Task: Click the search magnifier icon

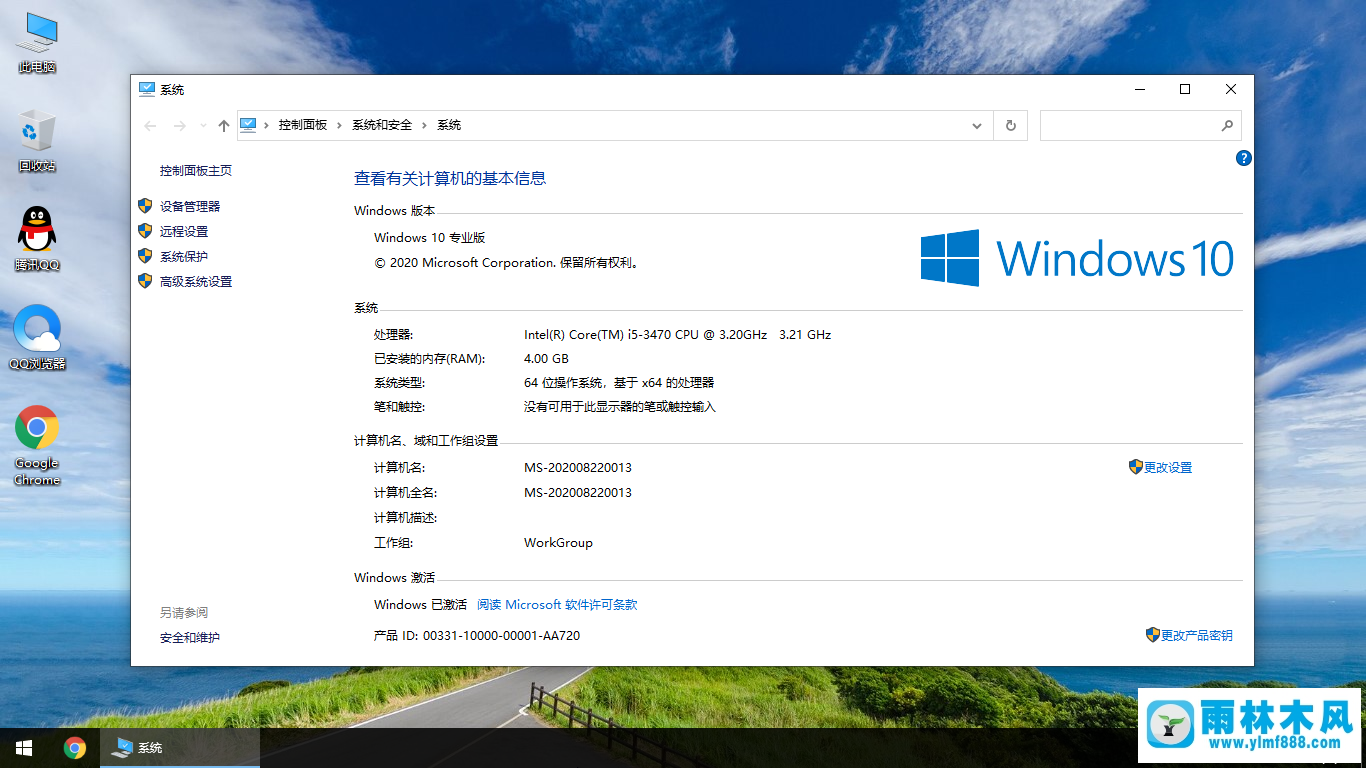Action: point(1227,125)
